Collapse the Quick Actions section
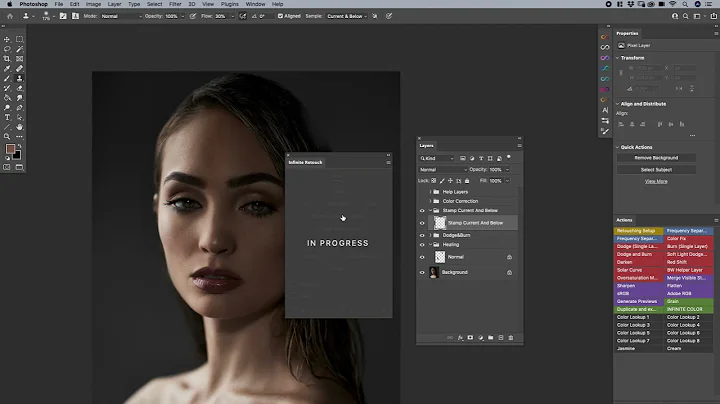This screenshot has height=404, width=720. pyautogui.click(x=618, y=147)
